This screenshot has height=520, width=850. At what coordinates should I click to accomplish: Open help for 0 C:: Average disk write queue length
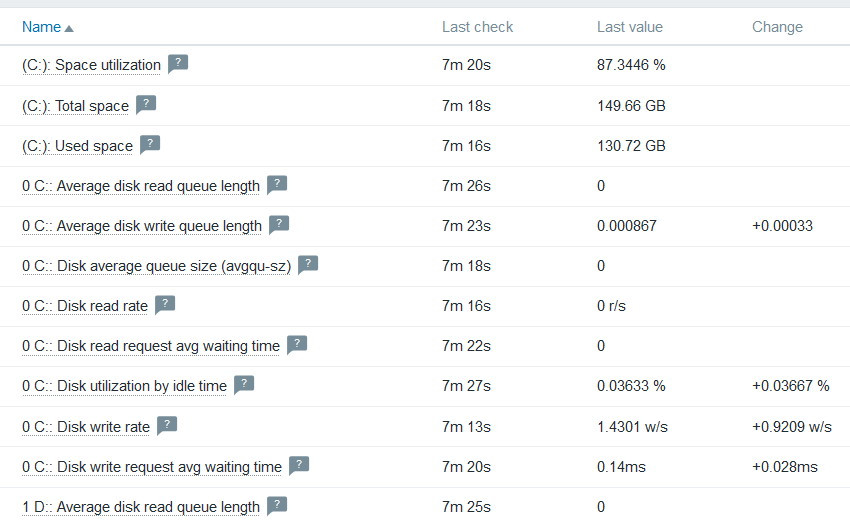279,224
